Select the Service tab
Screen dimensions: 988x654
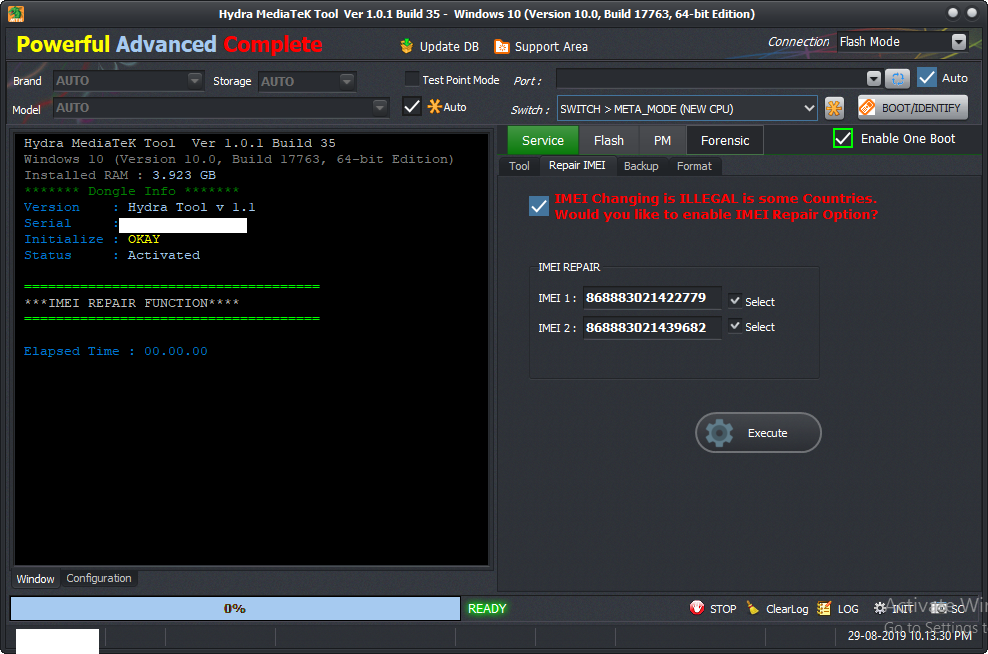tap(543, 141)
